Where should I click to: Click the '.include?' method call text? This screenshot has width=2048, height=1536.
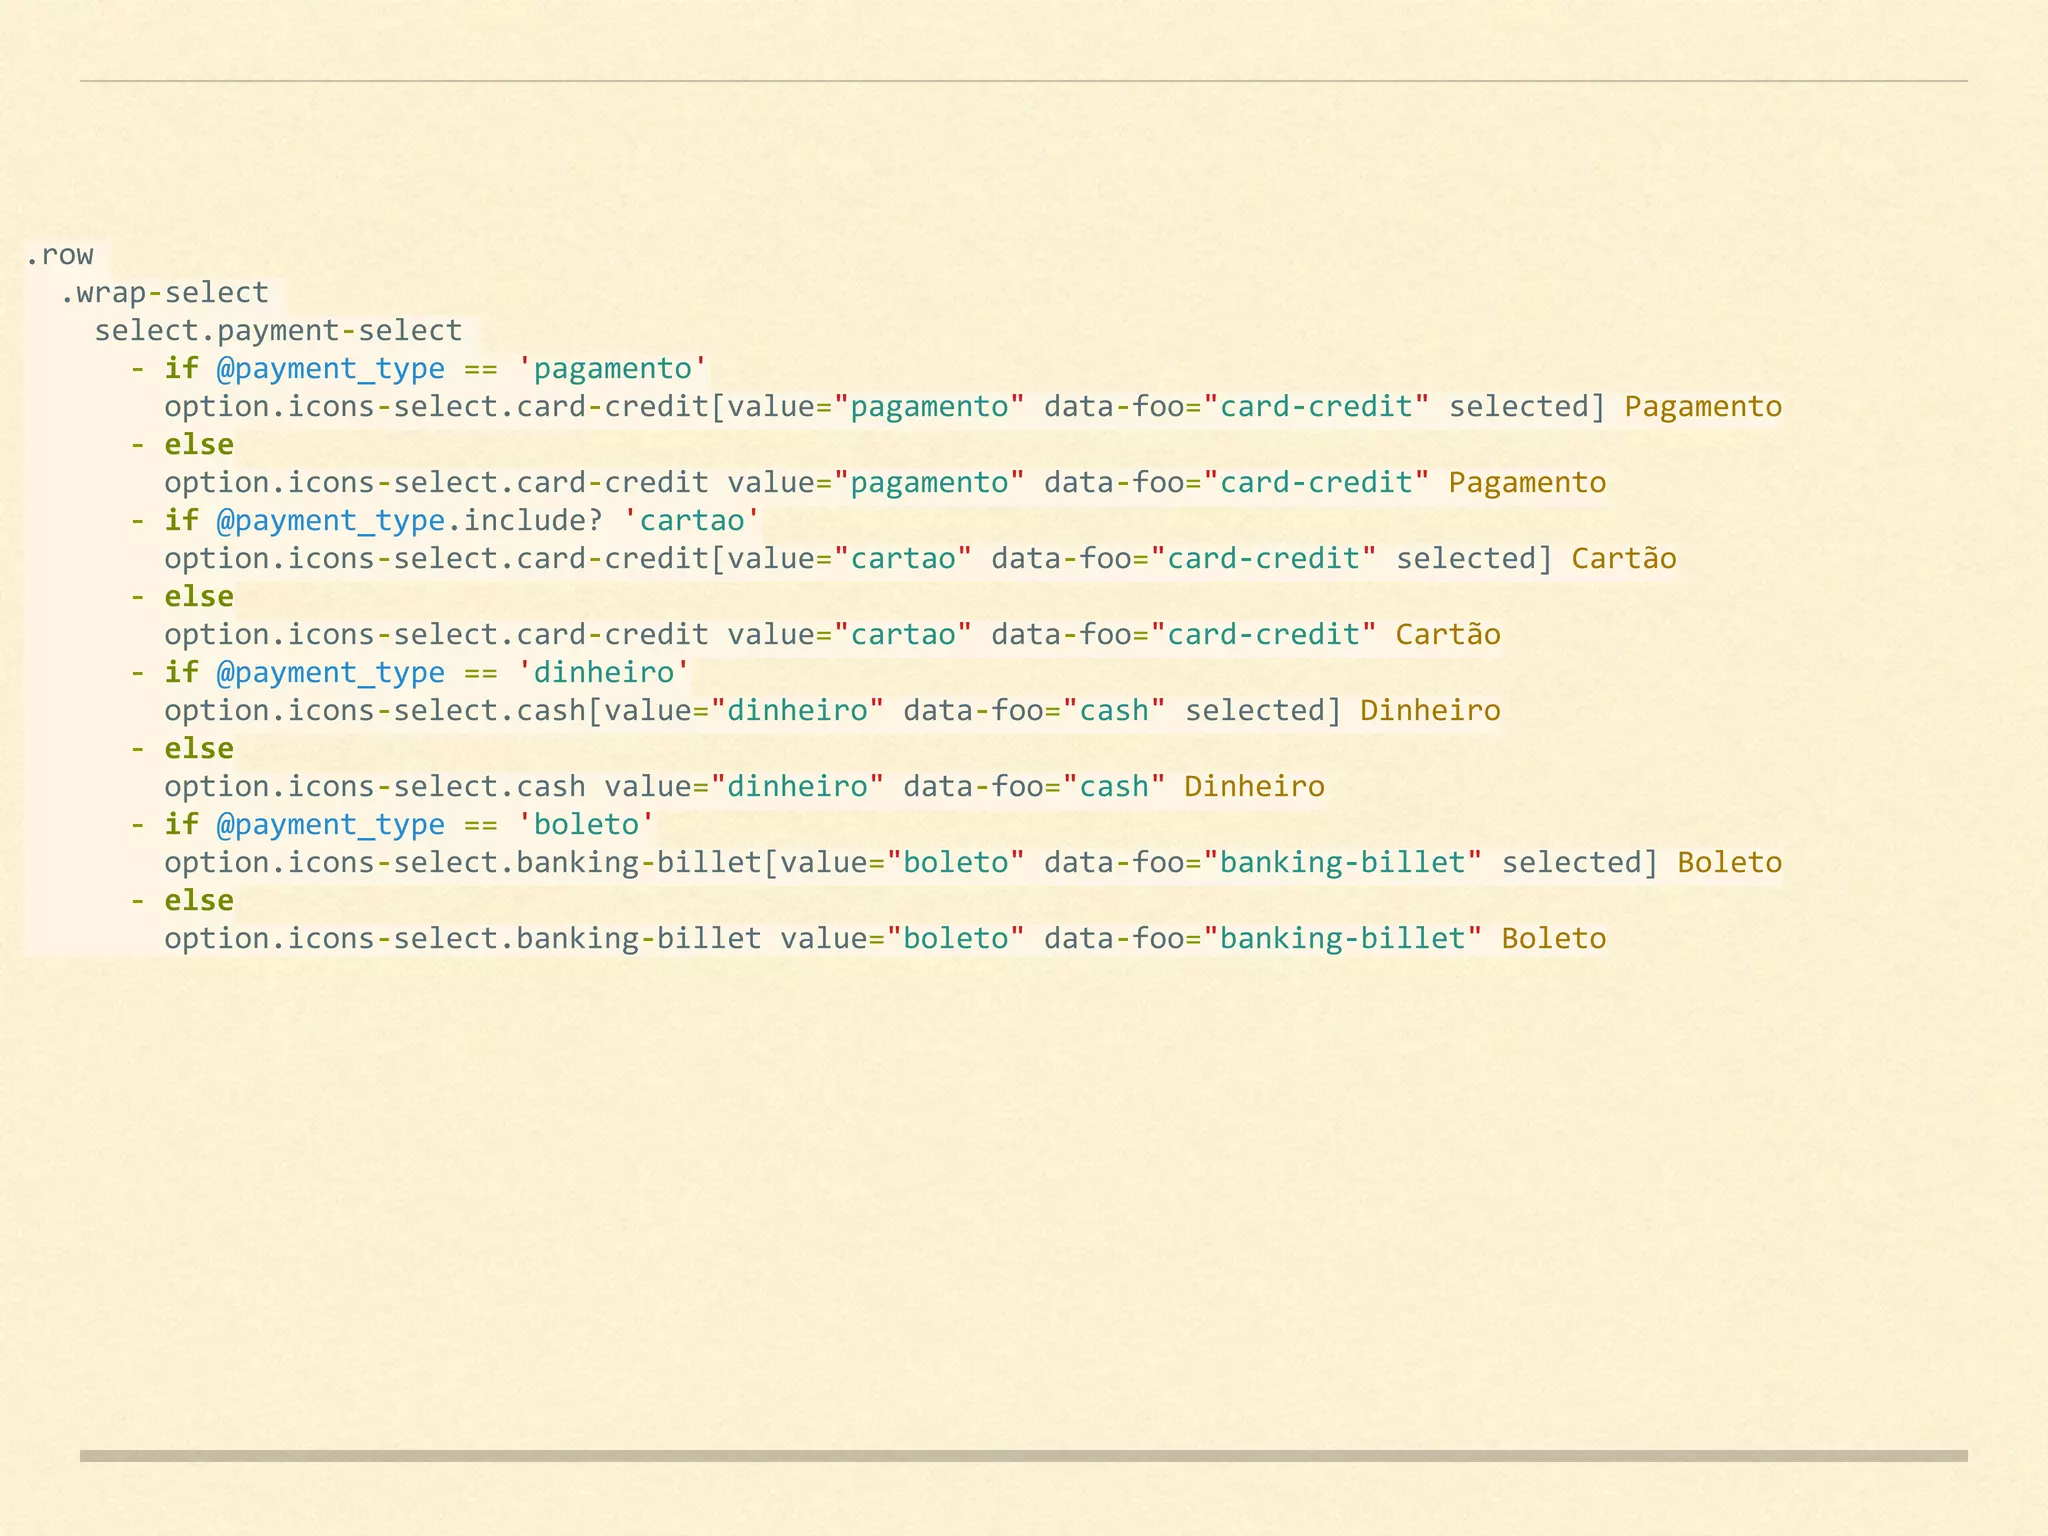point(525,521)
